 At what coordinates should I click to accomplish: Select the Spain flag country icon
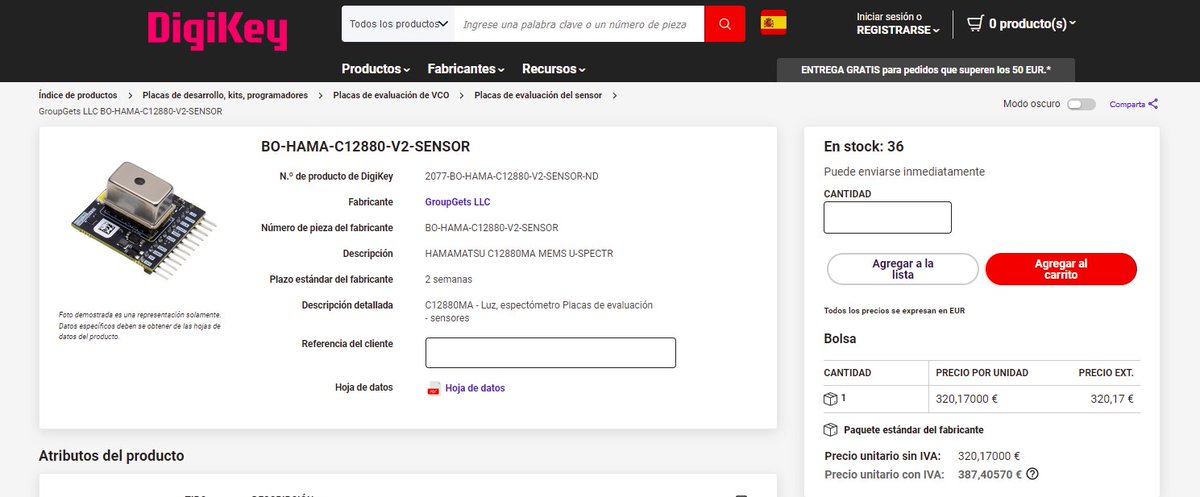click(773, 23)
